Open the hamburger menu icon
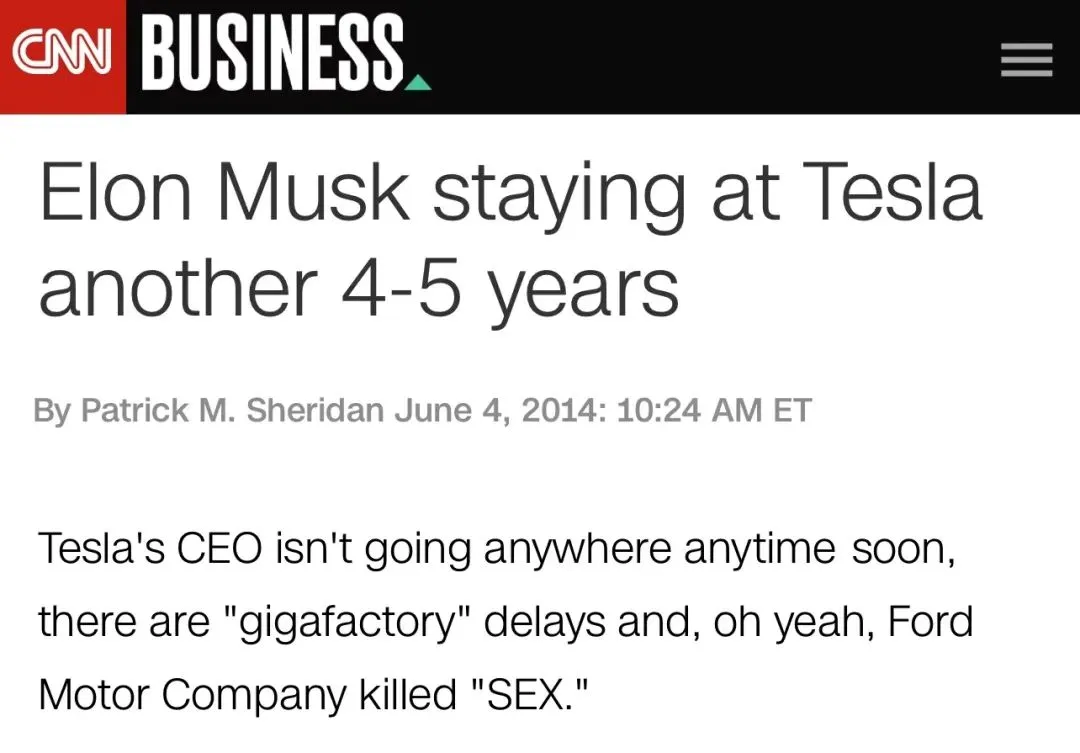The image size is (1080, 753). click(1026, 59)
